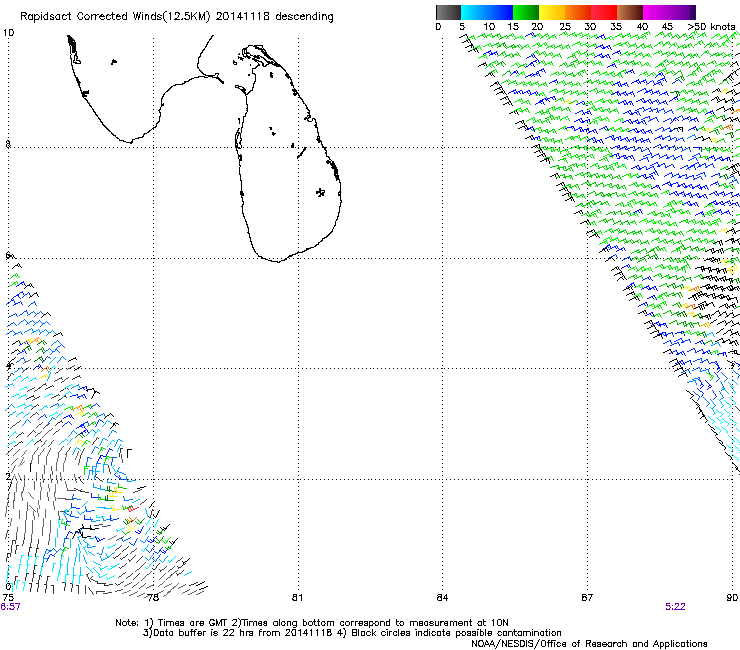Click the yellow 20-25 knots color segment

coord(552,12)
